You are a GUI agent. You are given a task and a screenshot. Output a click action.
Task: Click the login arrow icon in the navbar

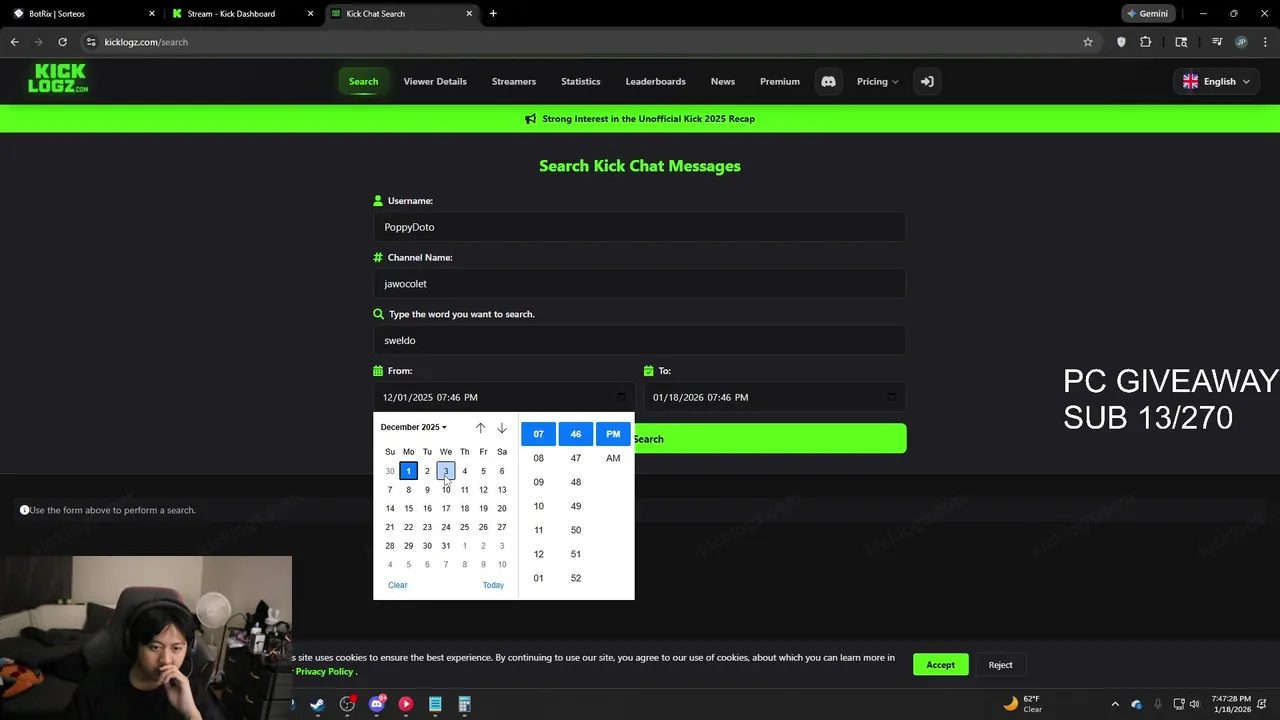[927, 81]
